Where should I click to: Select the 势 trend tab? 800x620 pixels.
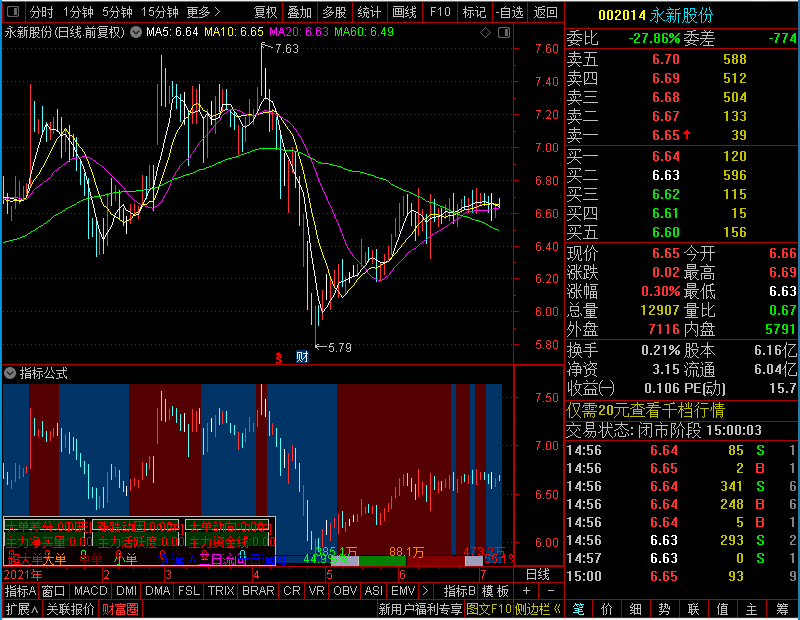pyautogui.click(x=664, y=609)
